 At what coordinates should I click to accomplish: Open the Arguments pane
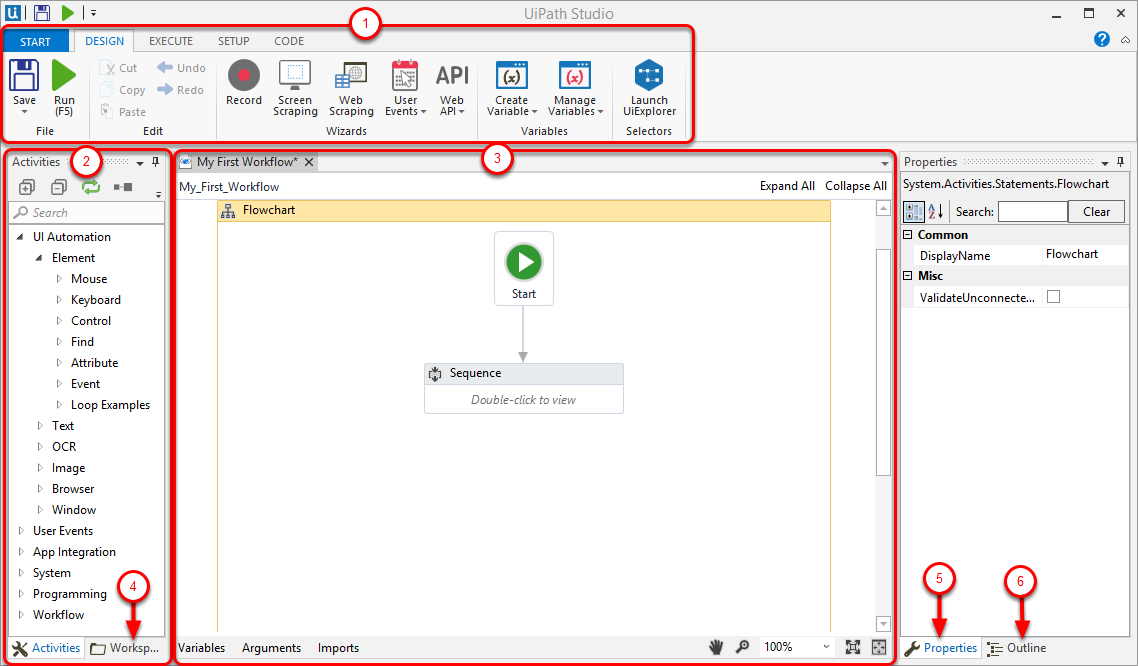coord(271,648)
